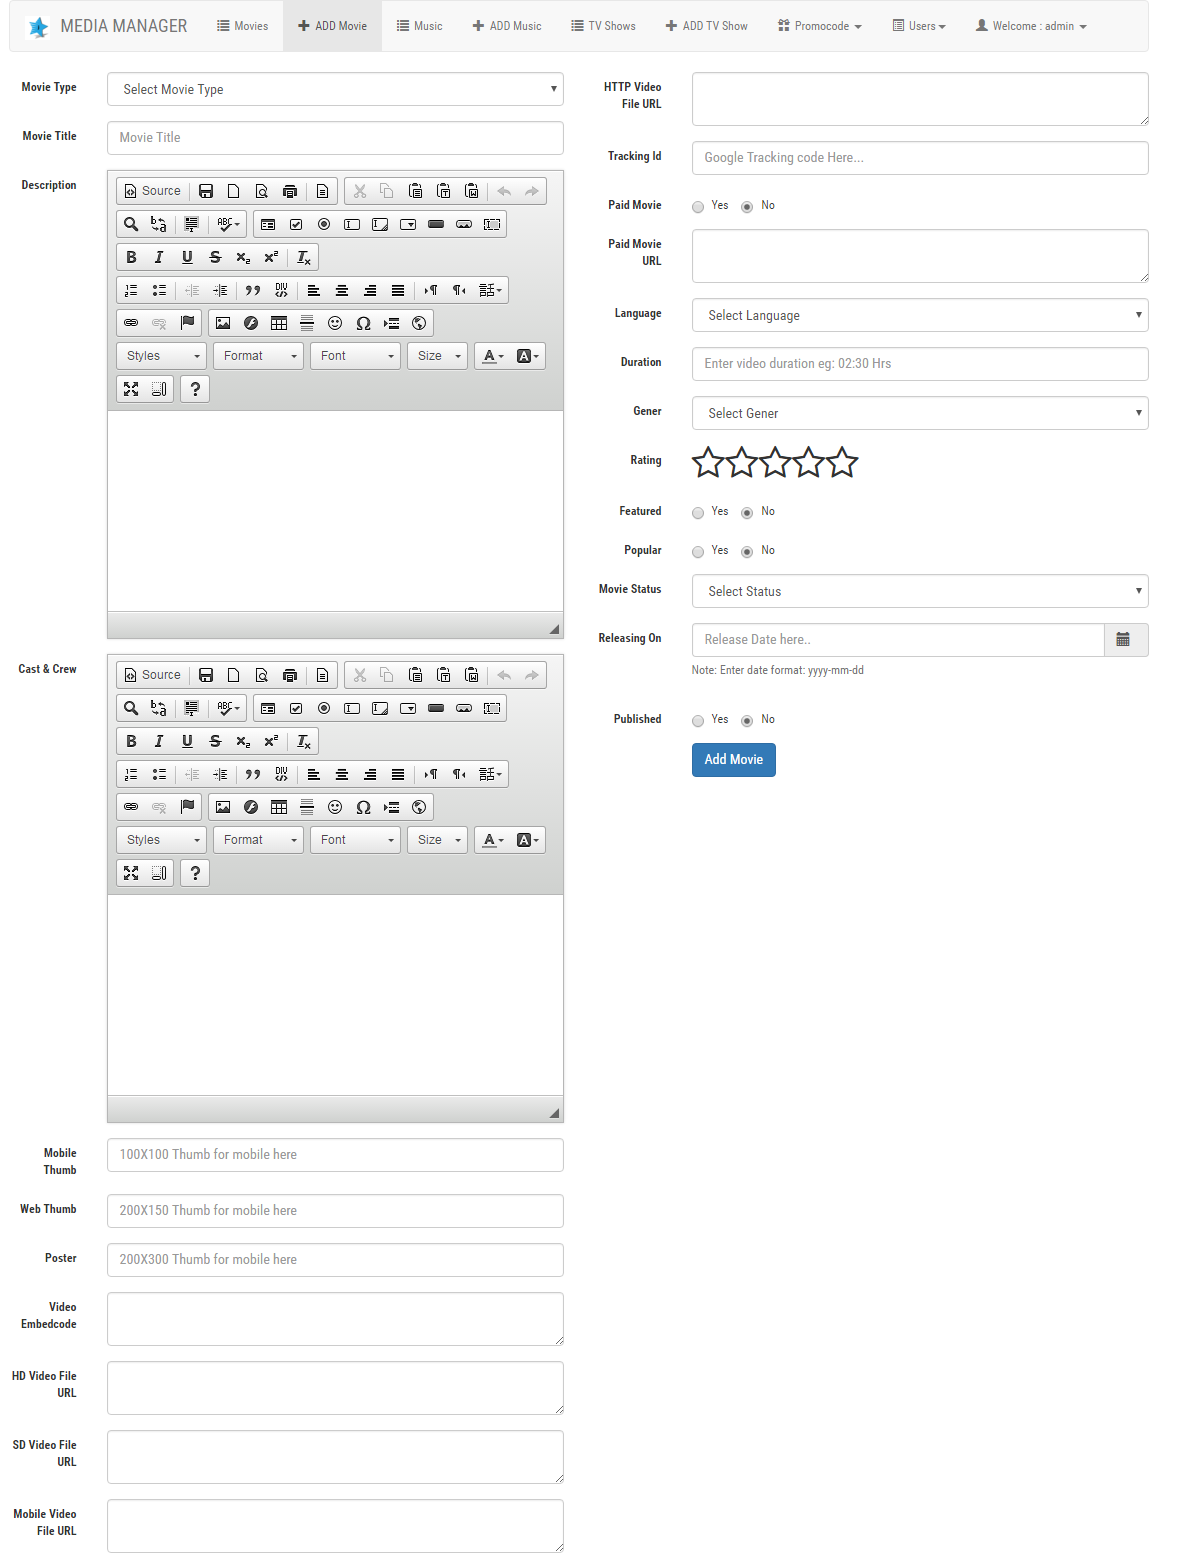Open Format dropdown in Description editor
Image resolution: width=1182 pixels, height=1568 pixels.
259,356
